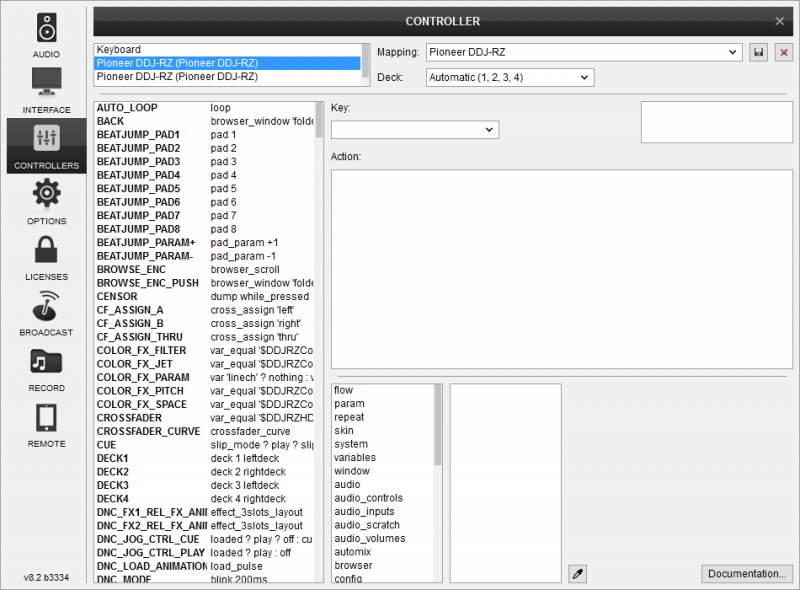Open the Deck dropdown set to Automatic
800x590 pixels.
tap(510, 78)
